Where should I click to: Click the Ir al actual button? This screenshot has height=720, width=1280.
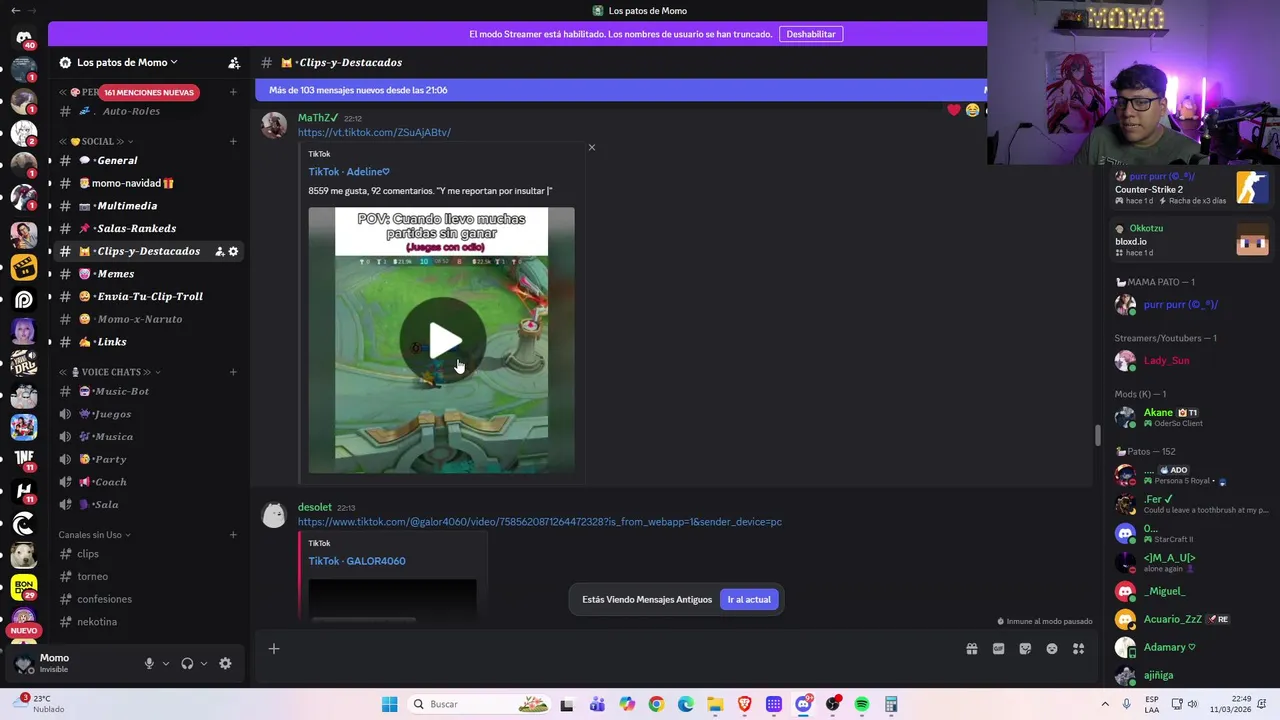tap(749, 600)
